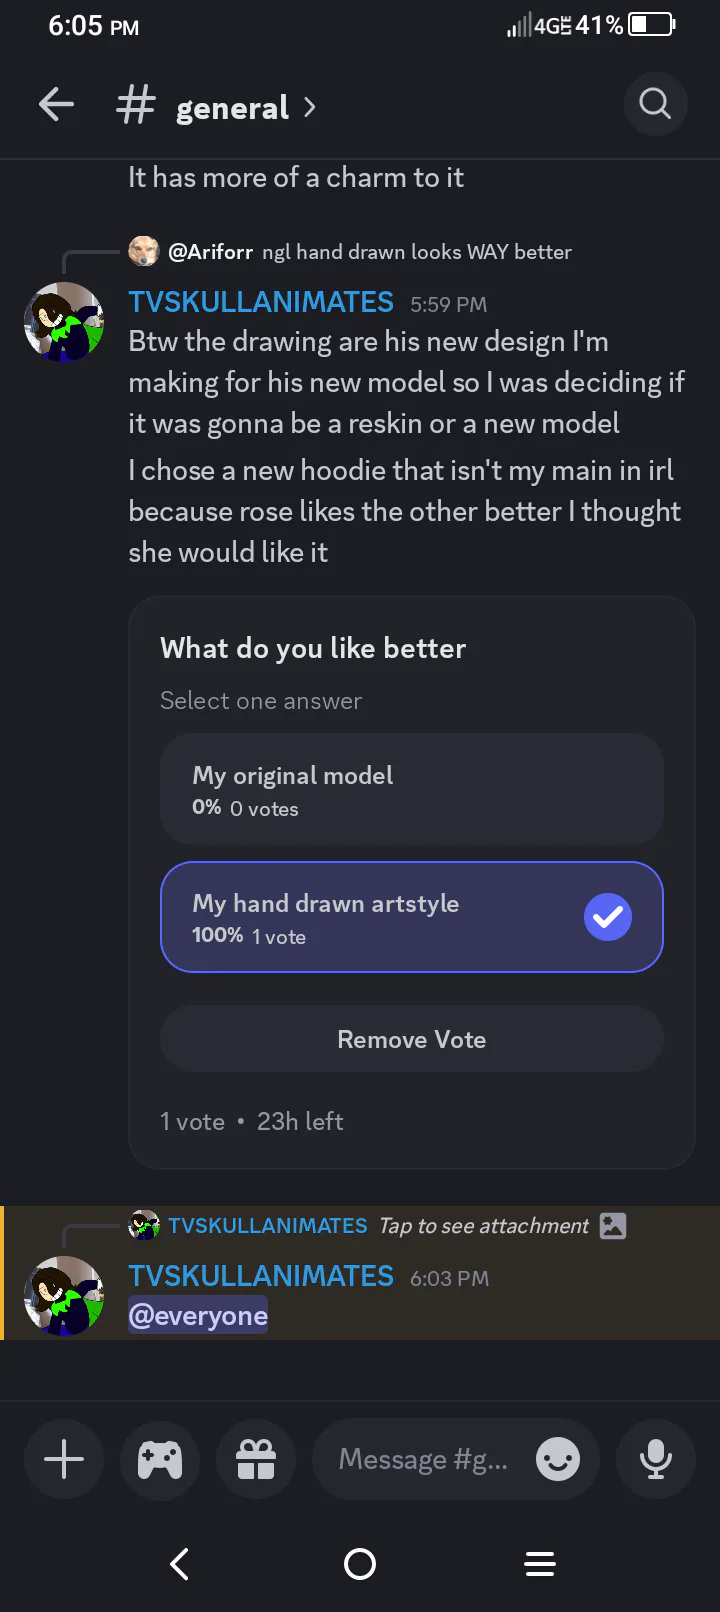Select the My original model poll option
Screen dimensions: 720x1612
[x=412, y=789]
